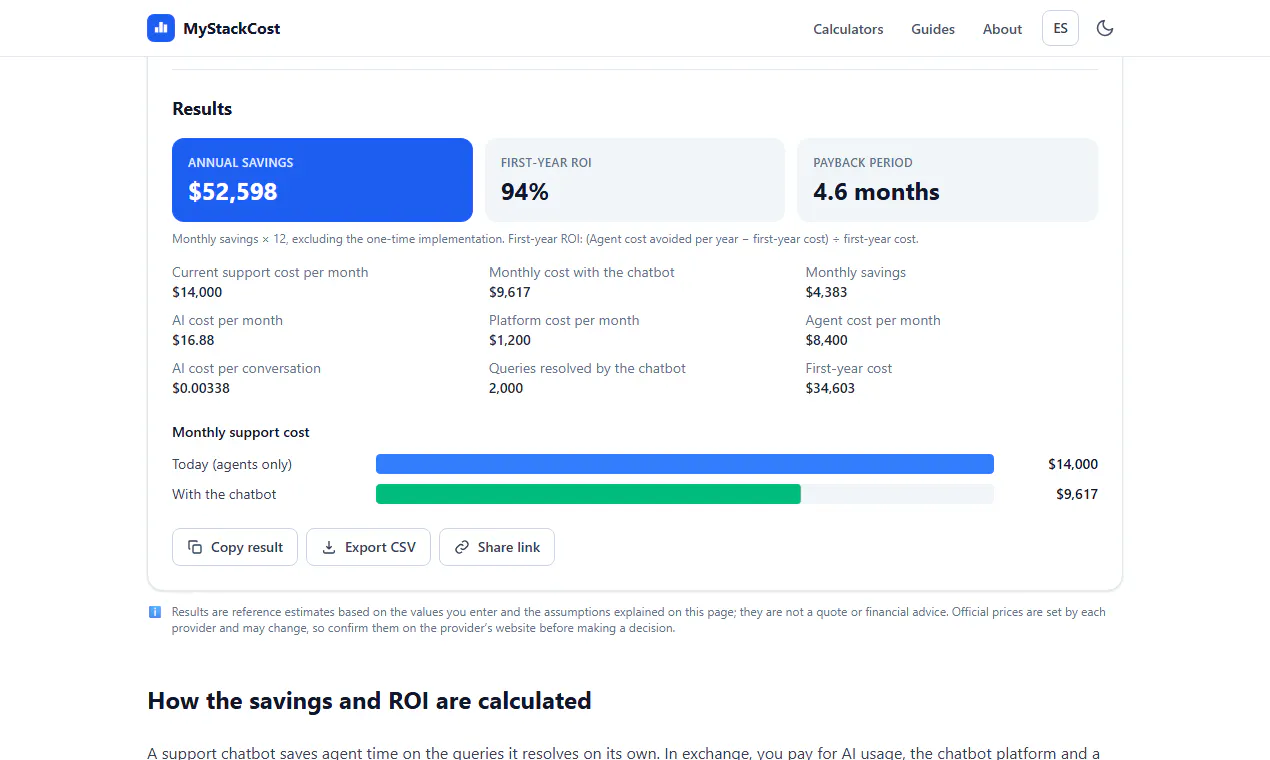1270x760 pixels.
Task: Click the $4,383 monthly savings value
Action: coord(827,292)
